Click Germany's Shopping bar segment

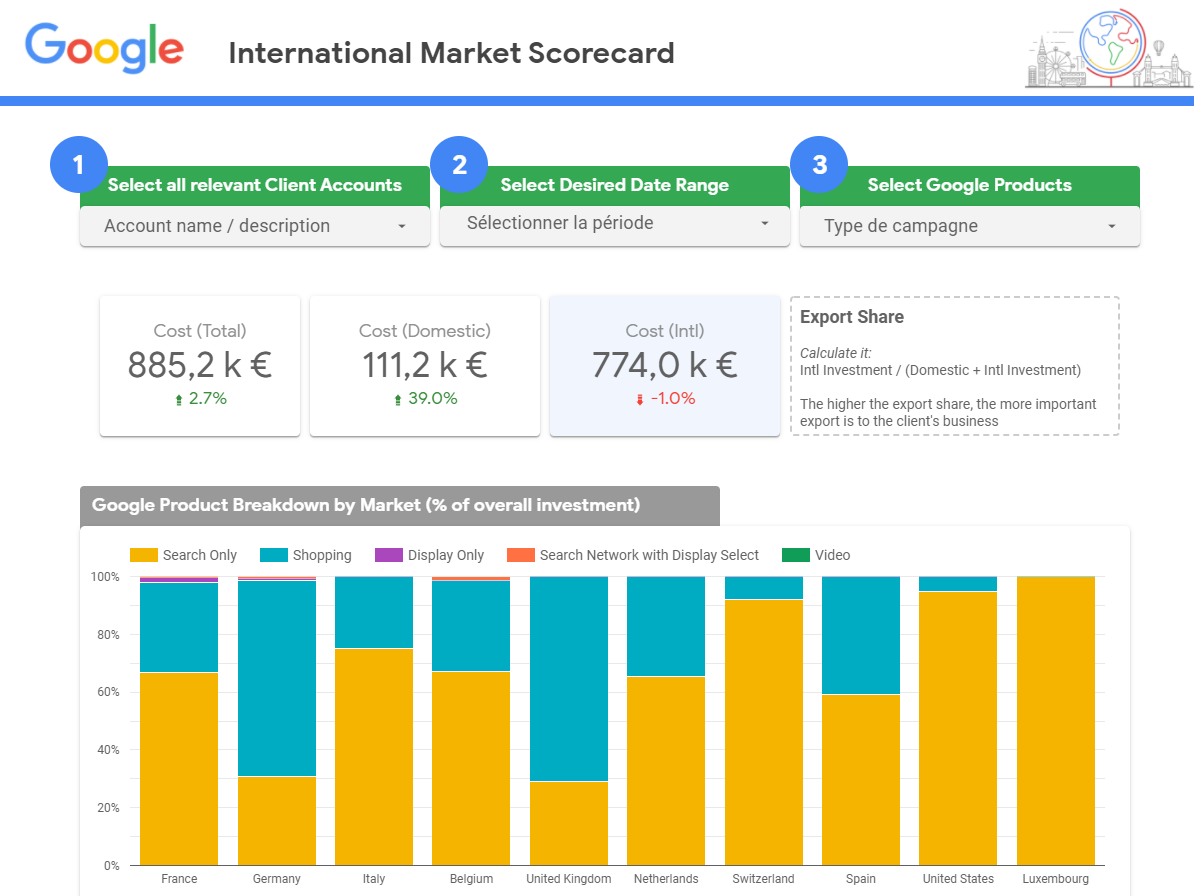coord(276,679)
